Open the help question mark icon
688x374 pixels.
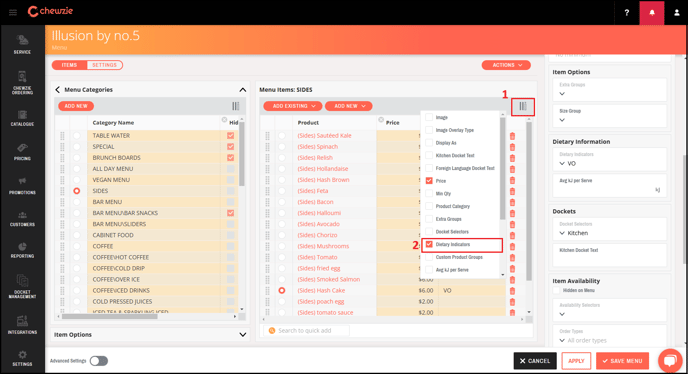tap(627, 12)
